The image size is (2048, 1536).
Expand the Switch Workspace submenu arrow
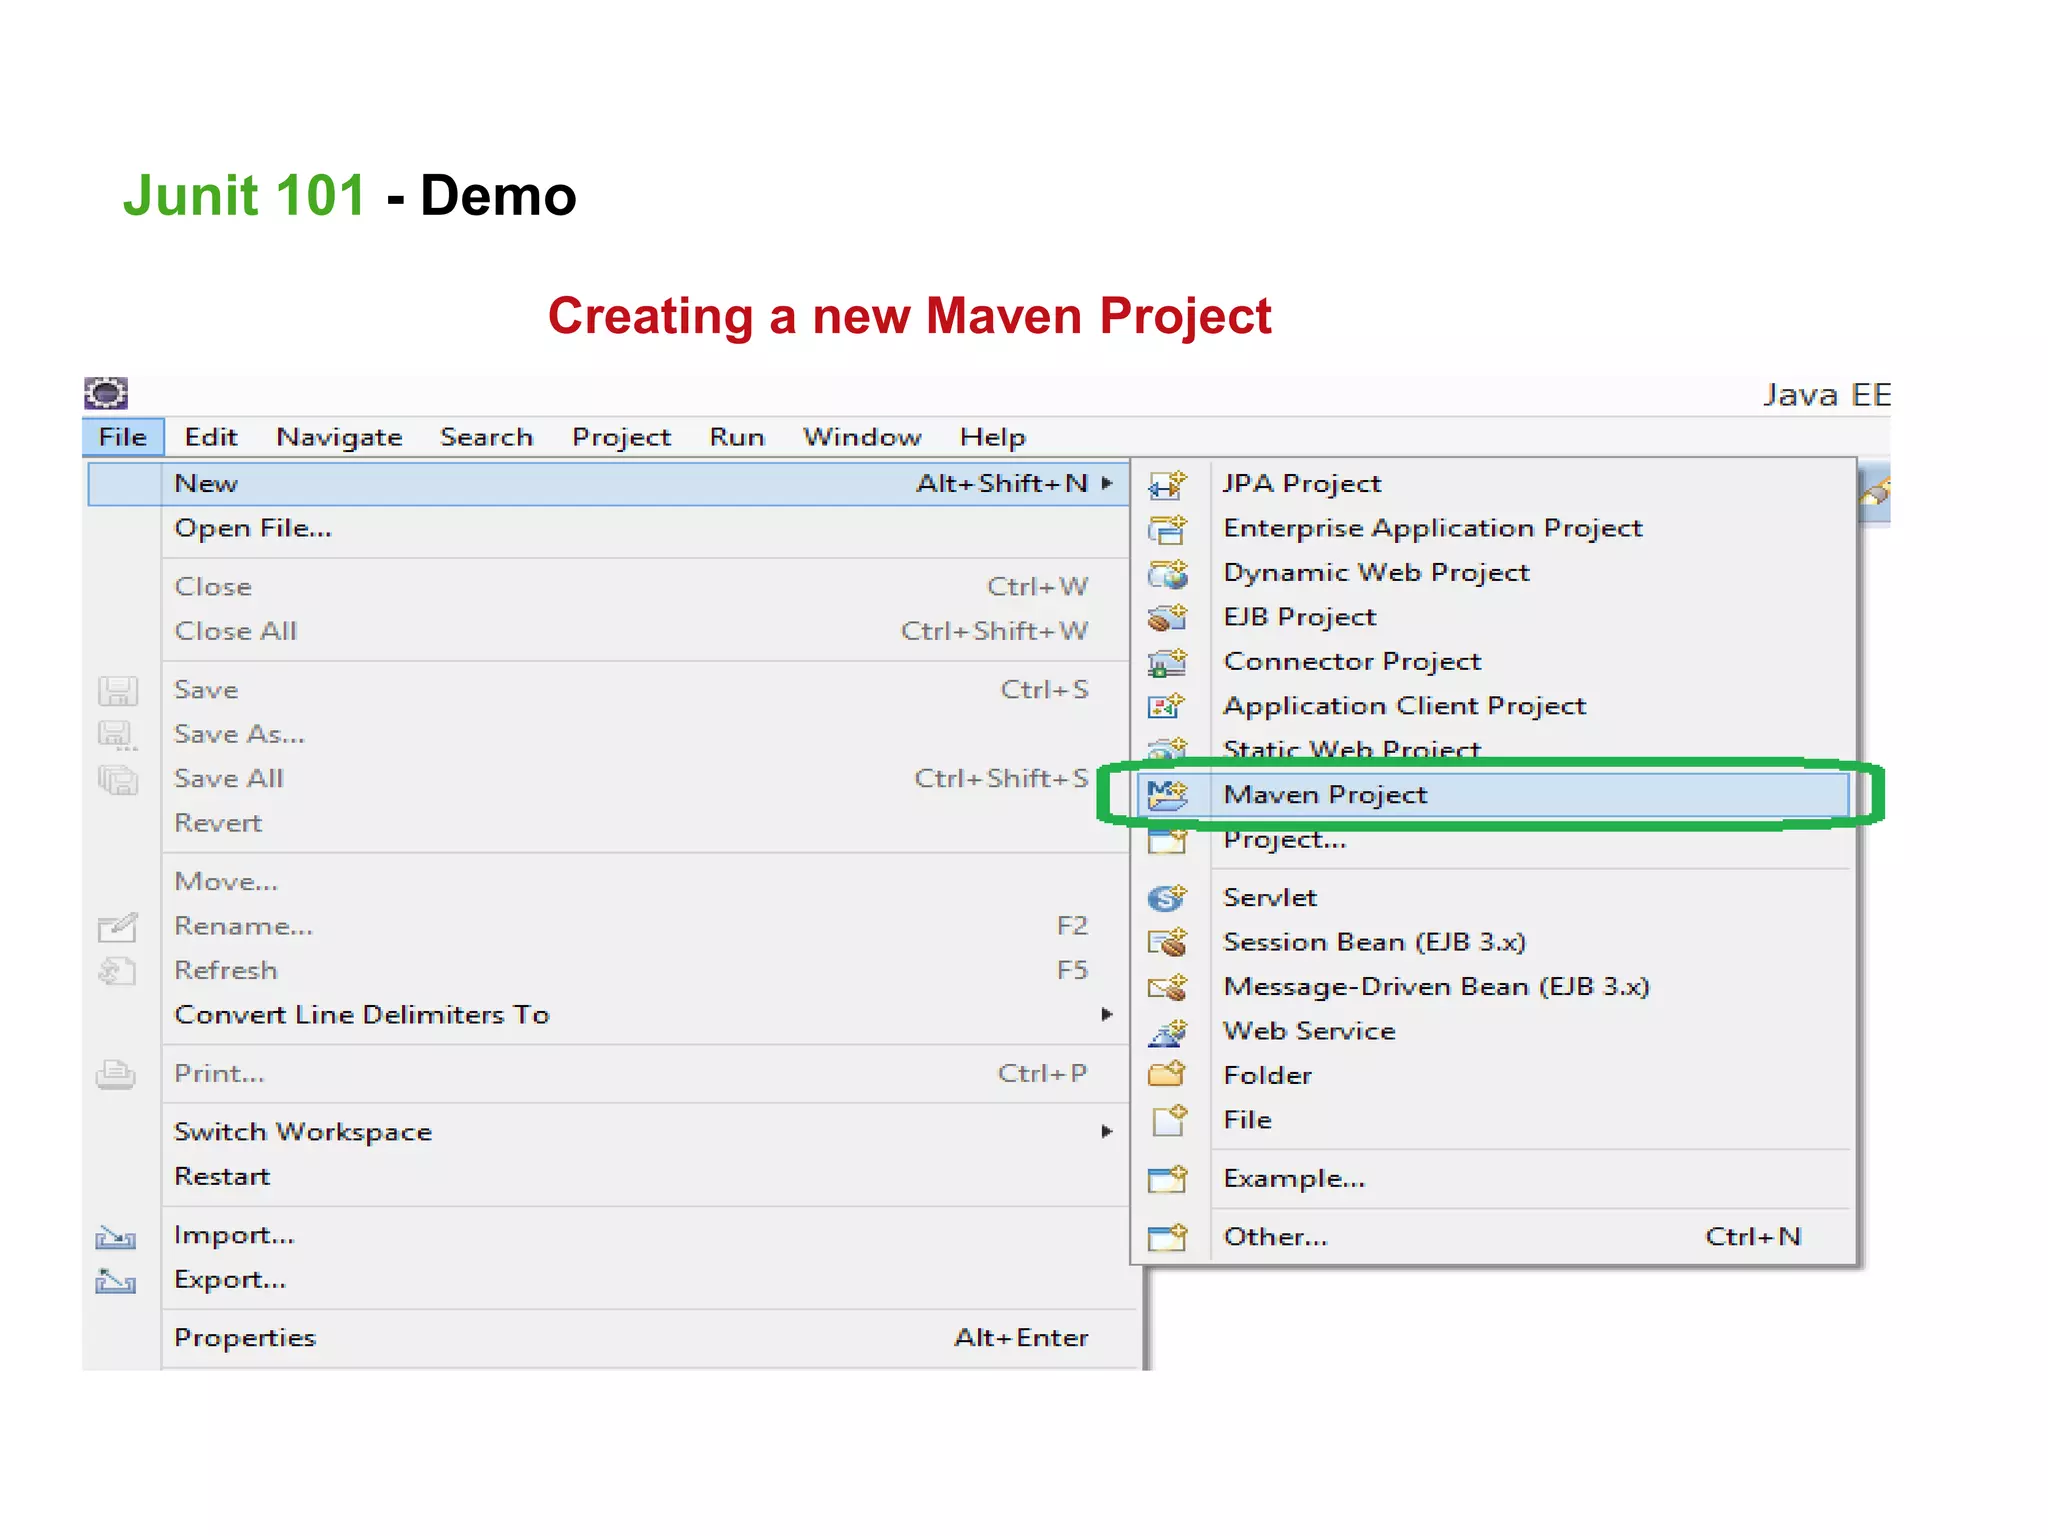pos(1107,1132)
